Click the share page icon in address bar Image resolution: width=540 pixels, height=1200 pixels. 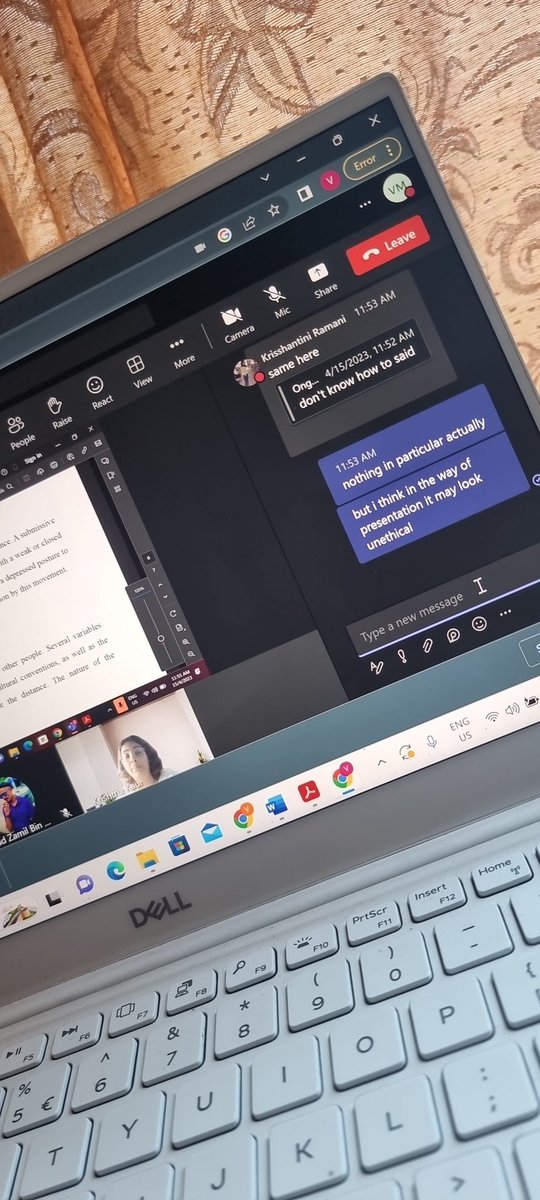click(x=249, y=222)
